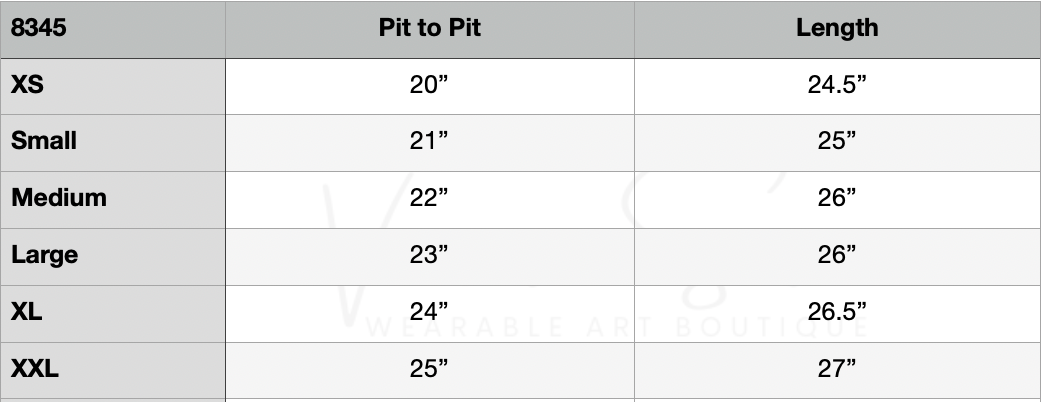Select the Large length cell
Viewport: 1042px width, 402px height.
click(837, 255)
